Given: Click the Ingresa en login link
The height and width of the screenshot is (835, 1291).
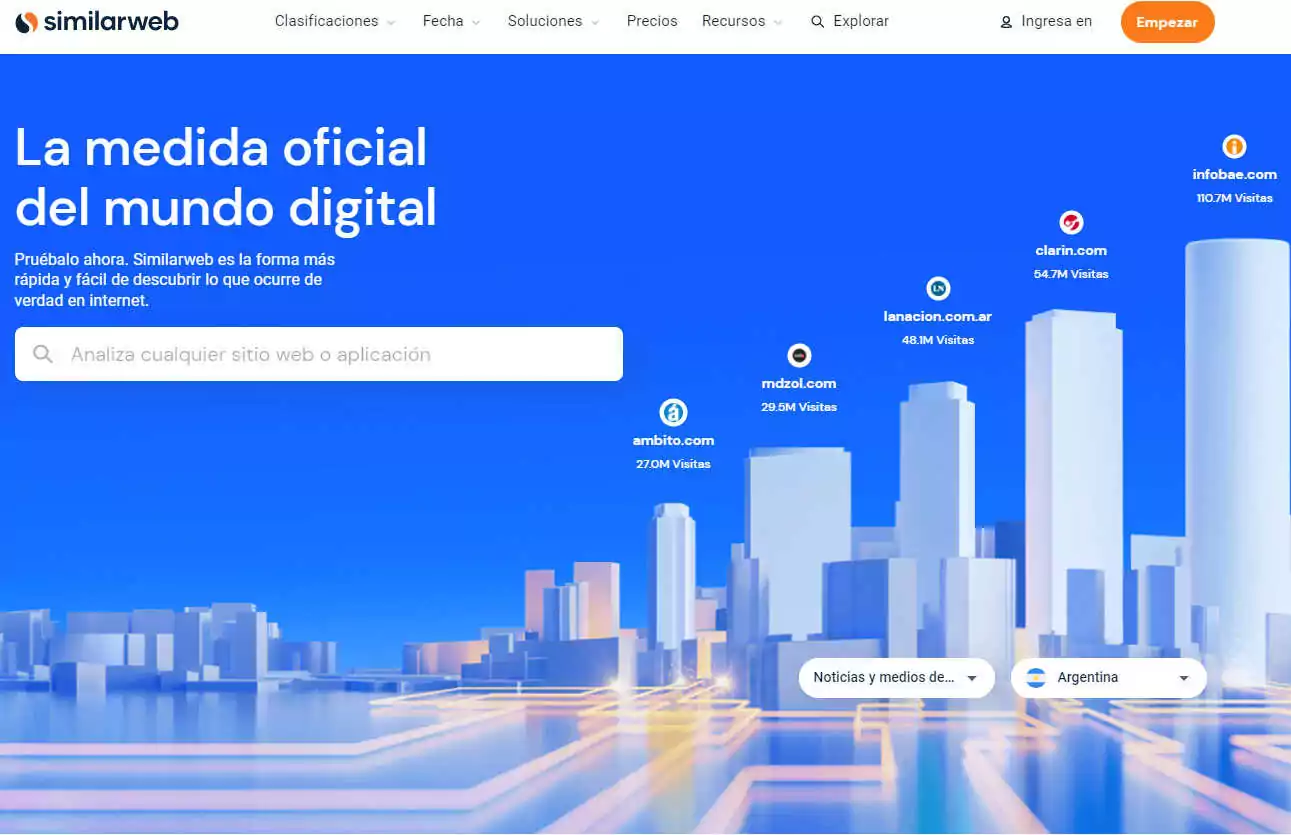Looking at the screenshot, I should click(1055, 21).
